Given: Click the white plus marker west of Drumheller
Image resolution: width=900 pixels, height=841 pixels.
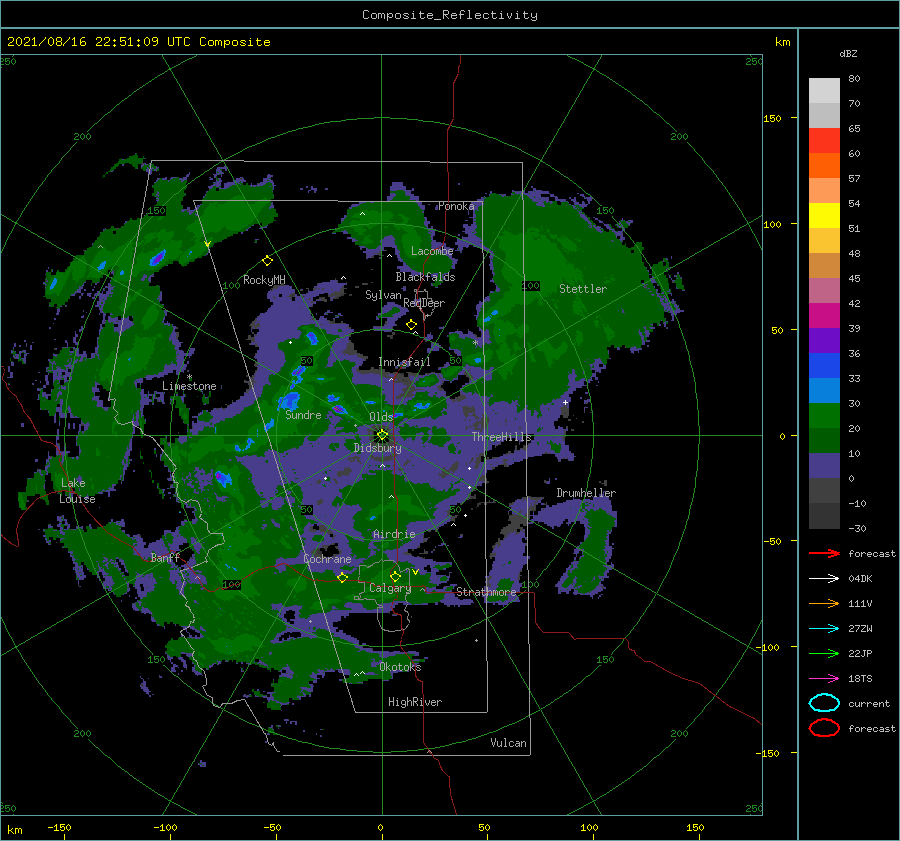Looking at the screenshot, I should [x=565, y=402].
